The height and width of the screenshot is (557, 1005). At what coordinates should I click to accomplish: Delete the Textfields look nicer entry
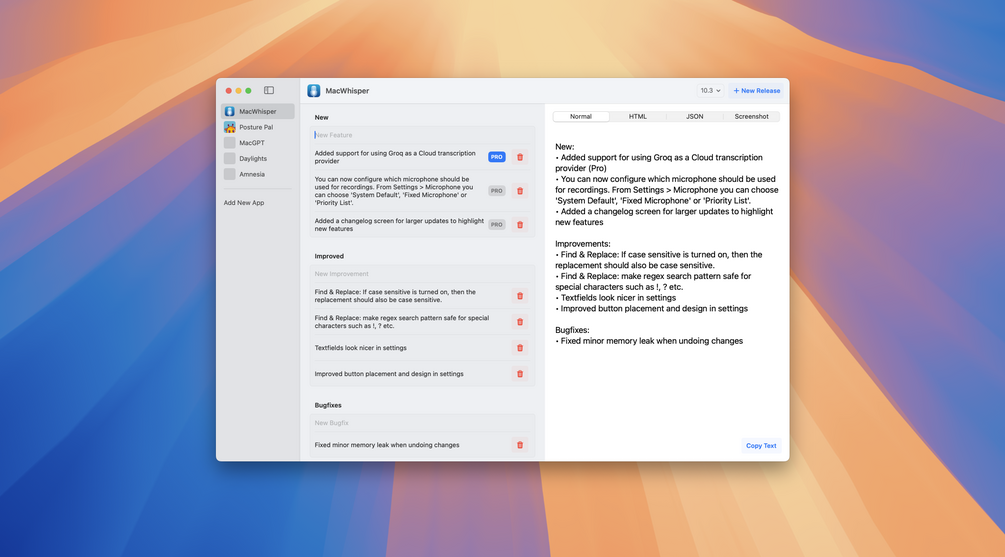[x=520, y=348]
